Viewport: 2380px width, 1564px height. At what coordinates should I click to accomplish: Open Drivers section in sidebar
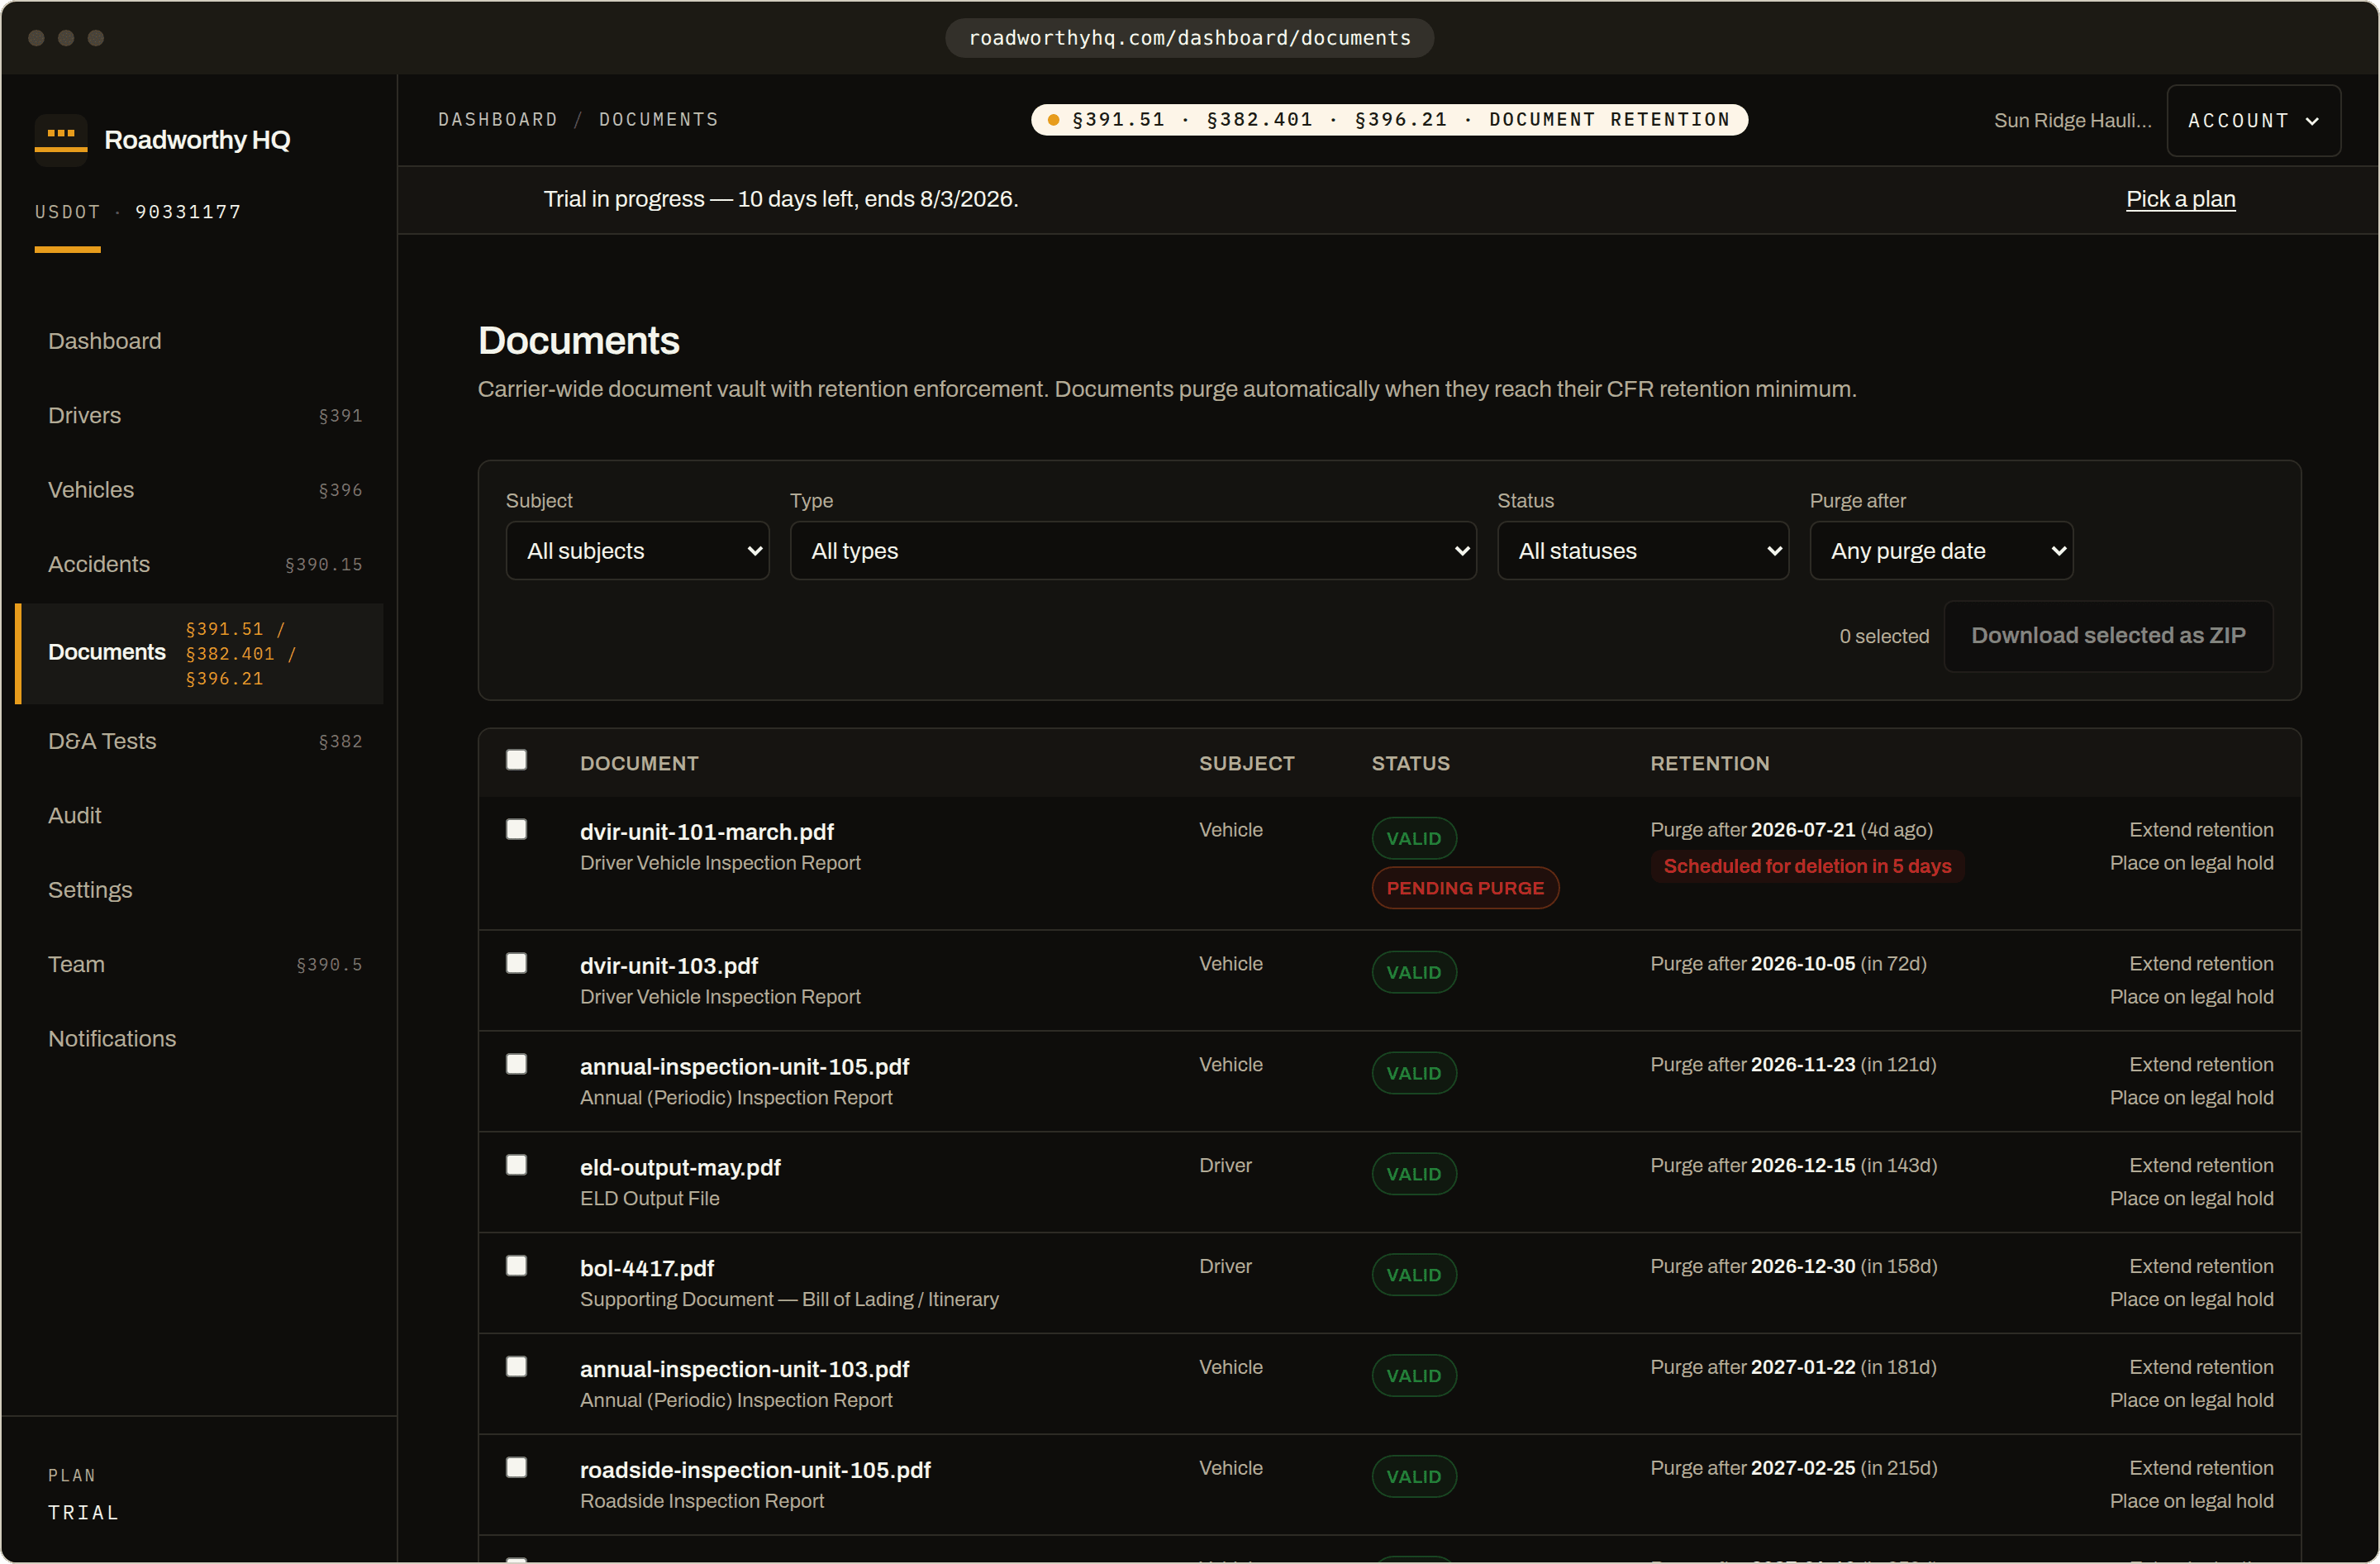tap(200, 416)
